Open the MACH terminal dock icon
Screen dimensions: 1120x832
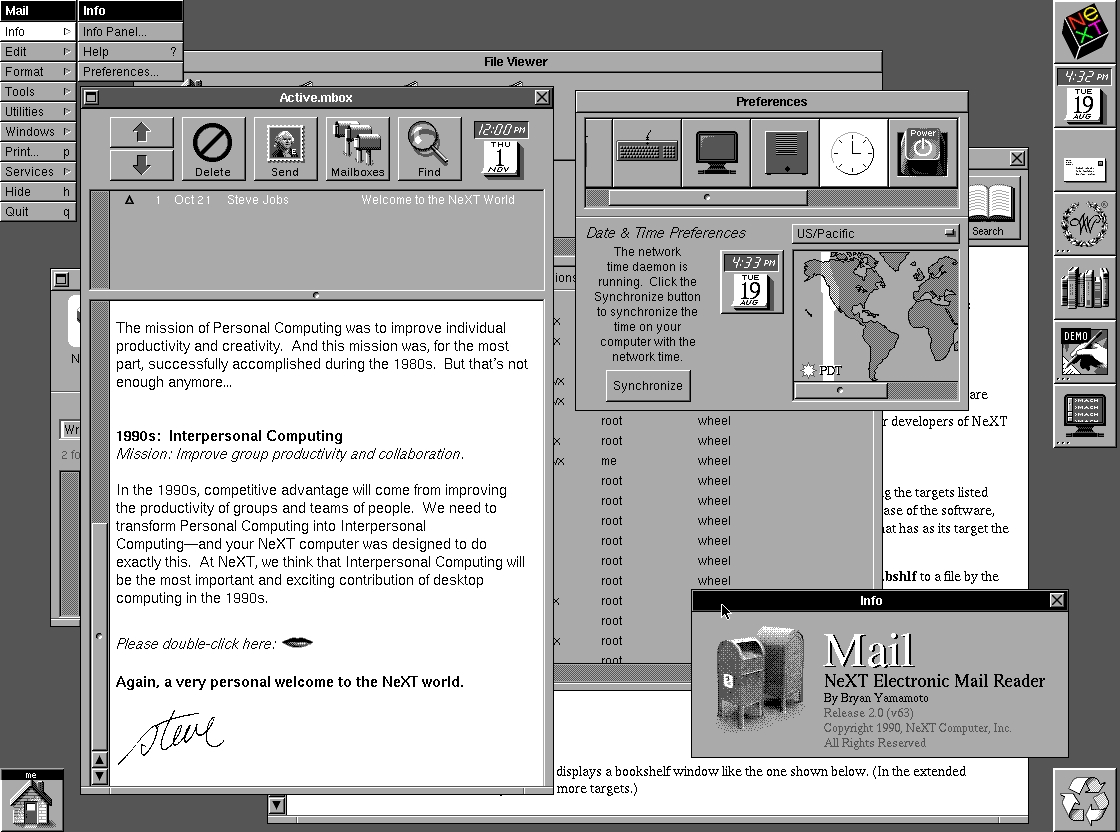pyautogui.click(x=1084, y=416)
